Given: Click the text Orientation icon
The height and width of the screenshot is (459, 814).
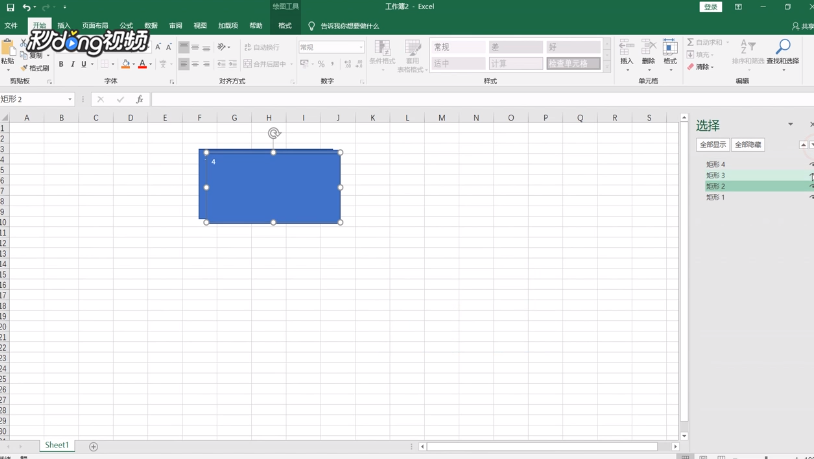Looking at the screenshot, I should pyautogui.click(x=222, y=47).
